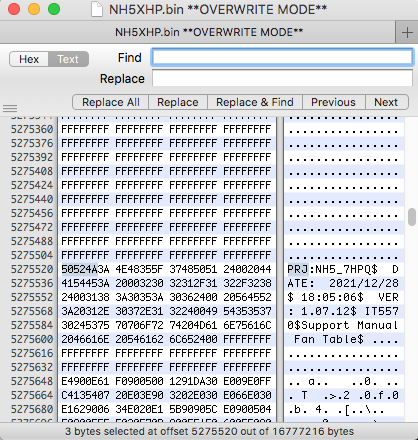
Task: Click the offset label 5275440
Action: [x=32, y=199]
